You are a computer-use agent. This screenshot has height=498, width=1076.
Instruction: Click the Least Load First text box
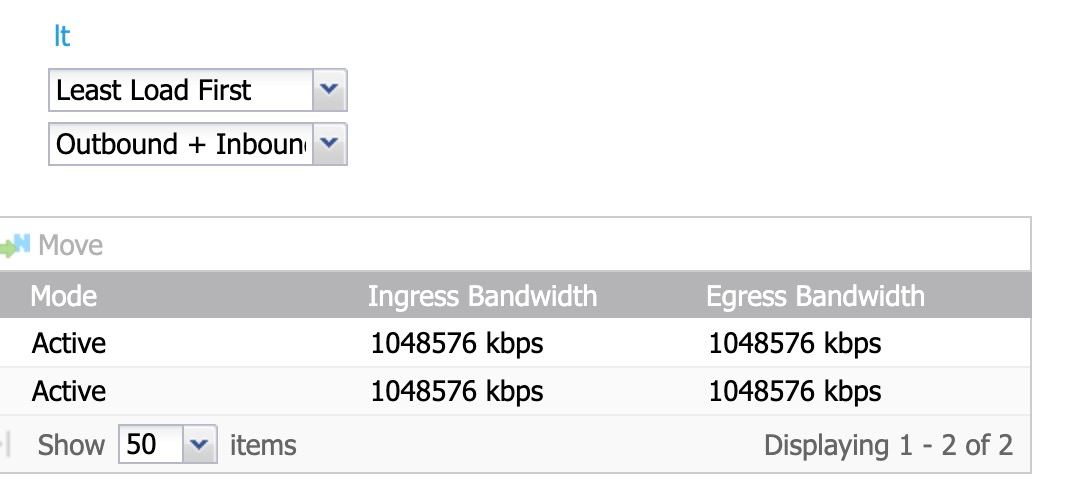pos(180,90)
